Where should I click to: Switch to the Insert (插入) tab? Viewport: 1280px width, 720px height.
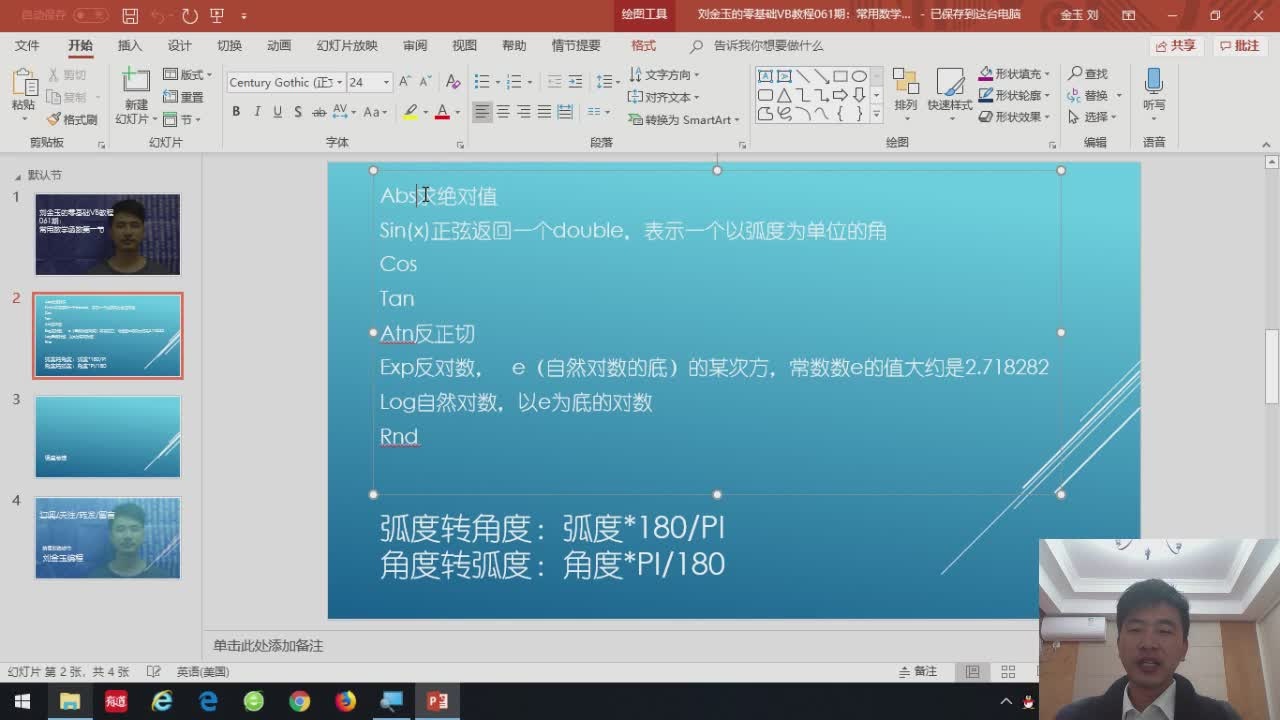pyautogui.click(x=130, y=46)
